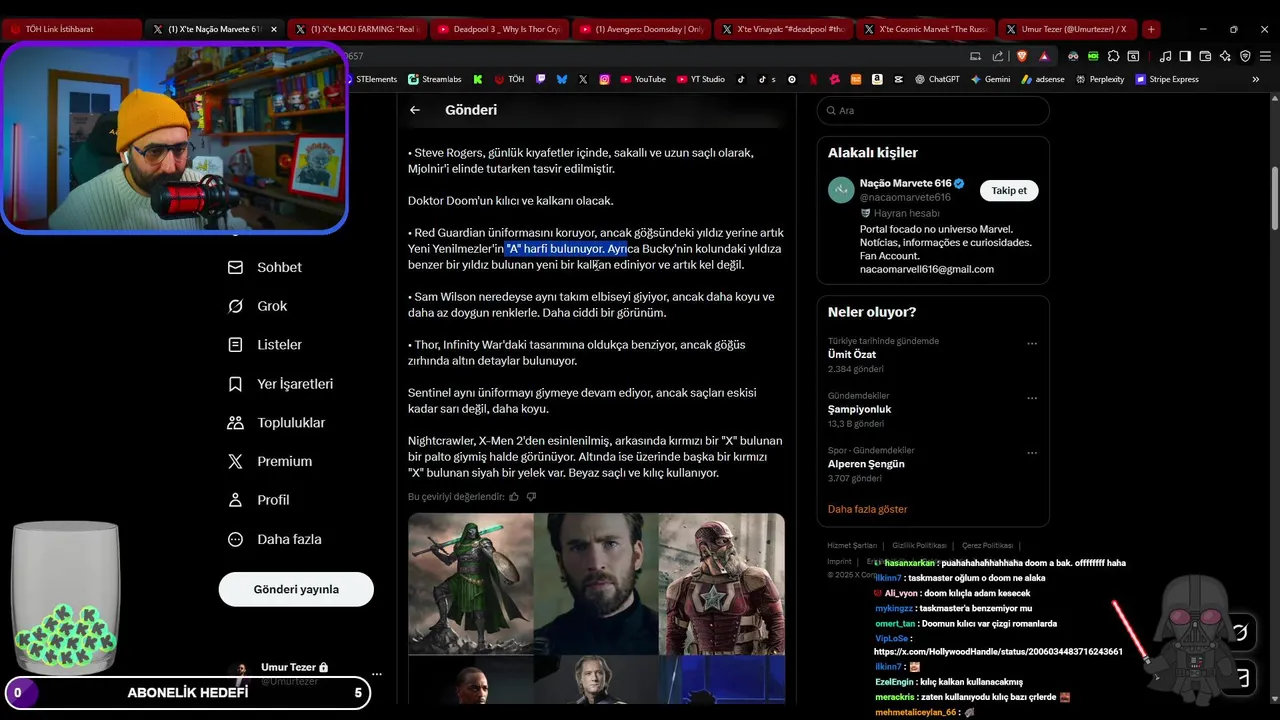
Task: Open browser extensions puzzle icon
Action: pyautogui.click(x=1113, y=56)
